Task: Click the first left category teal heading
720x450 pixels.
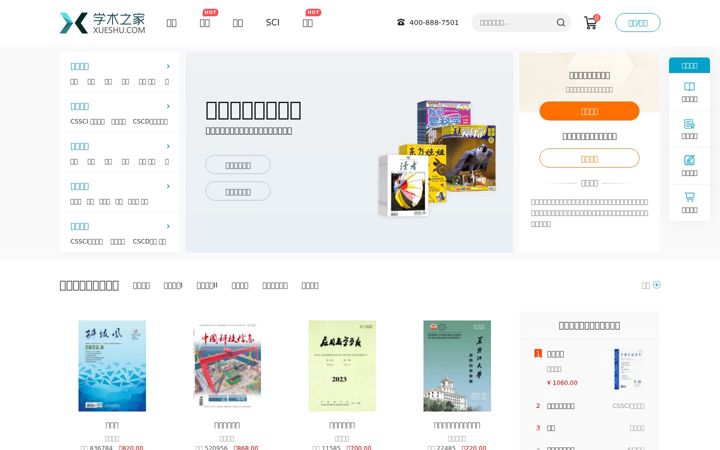Action: (79, 66)
